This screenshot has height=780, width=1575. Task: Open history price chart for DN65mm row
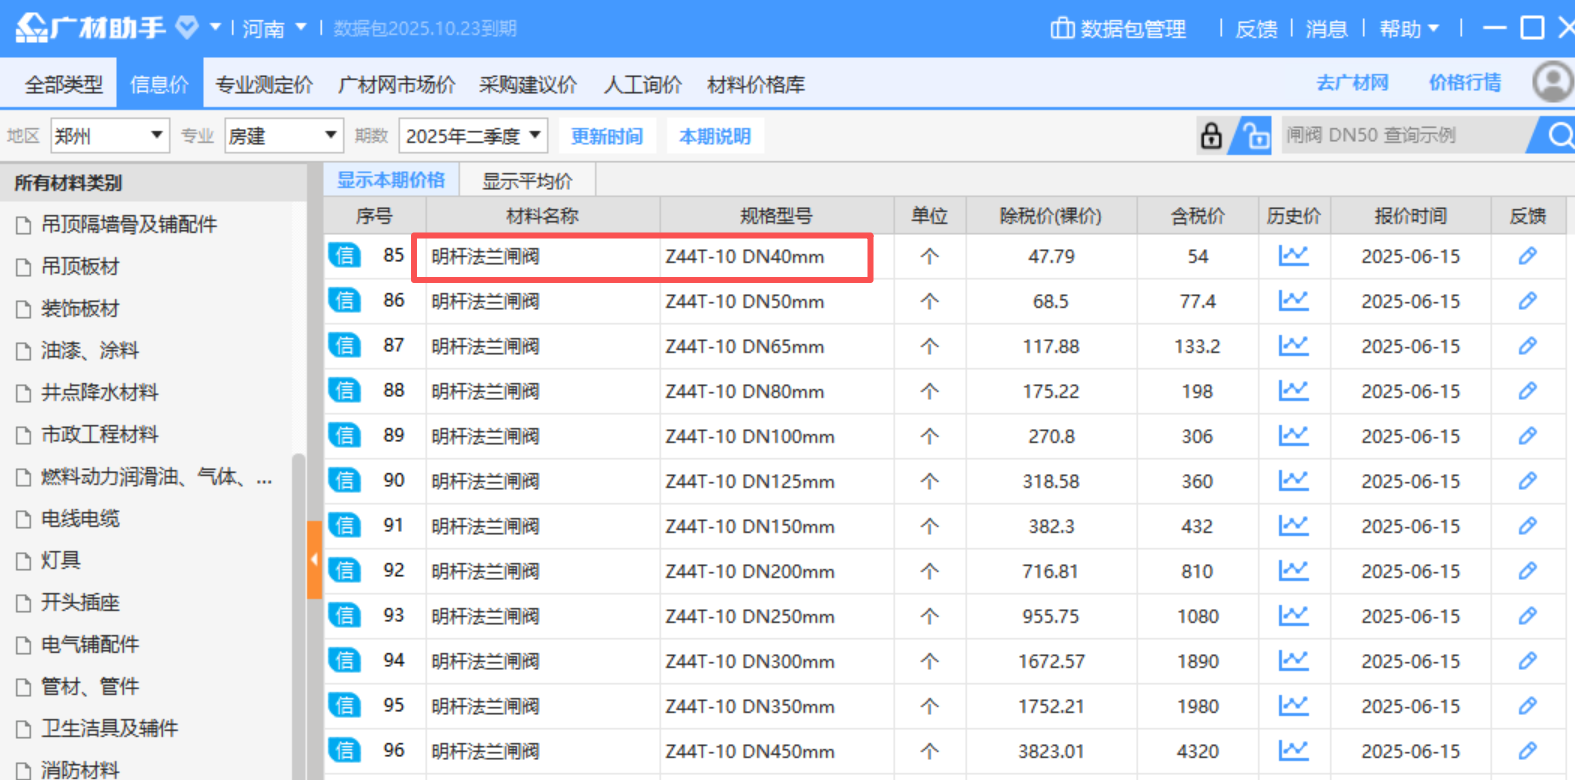click(x=1293, y=346)
